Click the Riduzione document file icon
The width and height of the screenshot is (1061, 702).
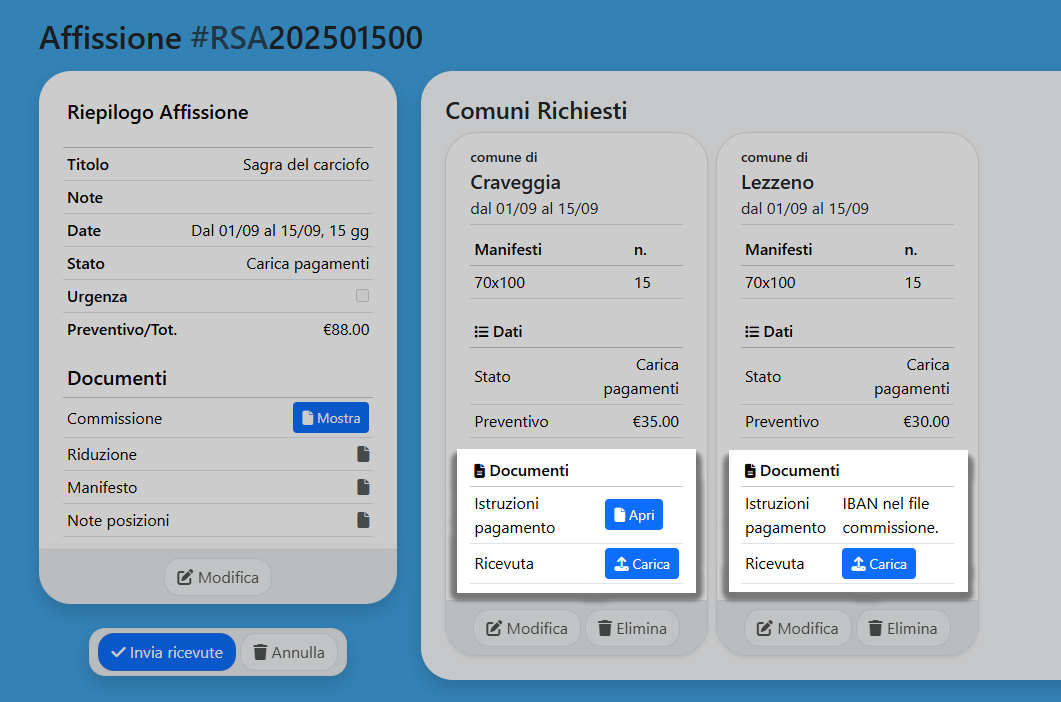tap(363, 454)
